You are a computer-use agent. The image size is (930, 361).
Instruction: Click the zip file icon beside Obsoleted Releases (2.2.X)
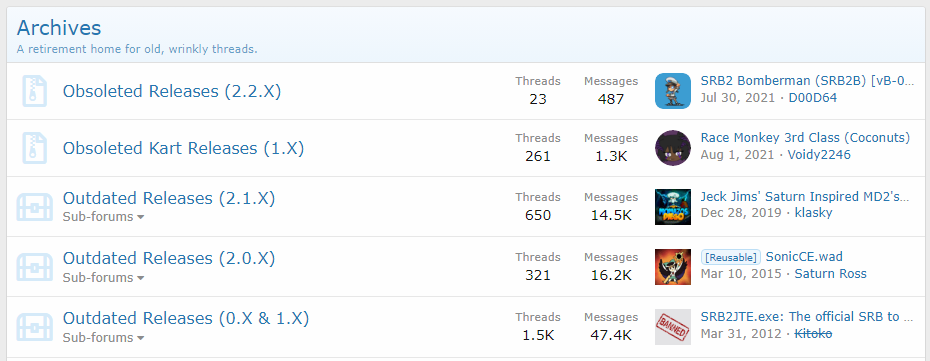point(34,91)
